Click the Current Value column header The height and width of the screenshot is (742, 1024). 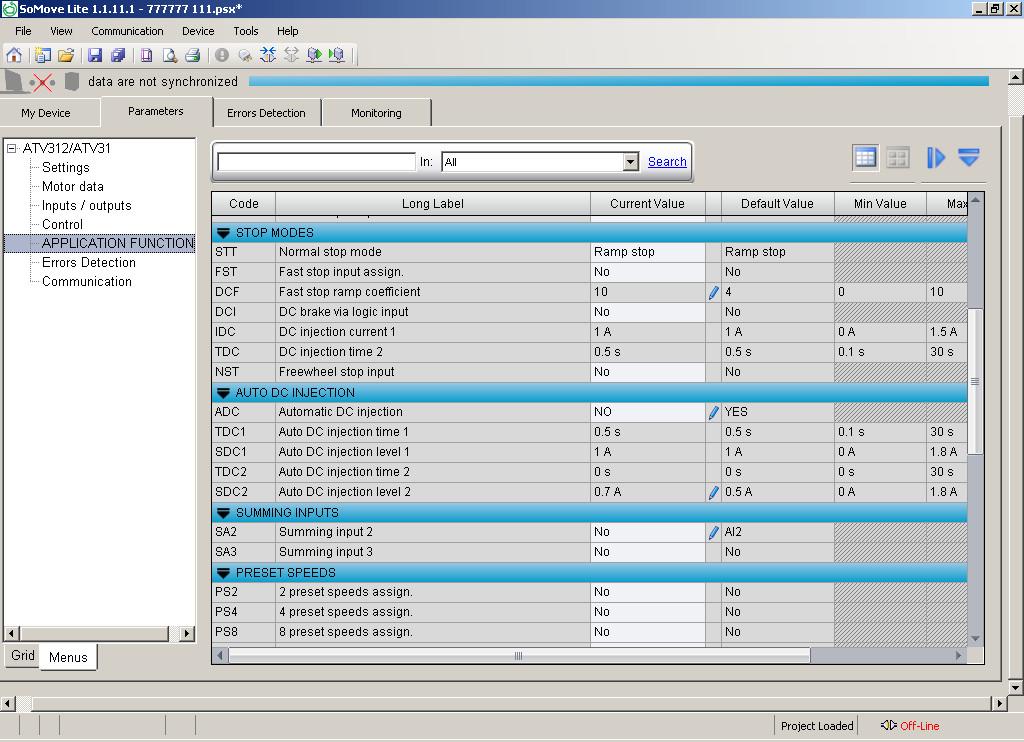tap(647, 204)
